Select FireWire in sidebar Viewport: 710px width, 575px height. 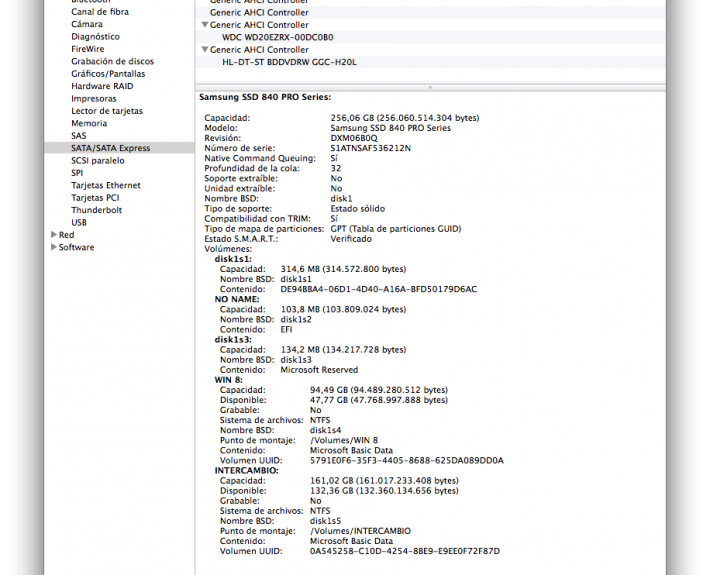87,49
